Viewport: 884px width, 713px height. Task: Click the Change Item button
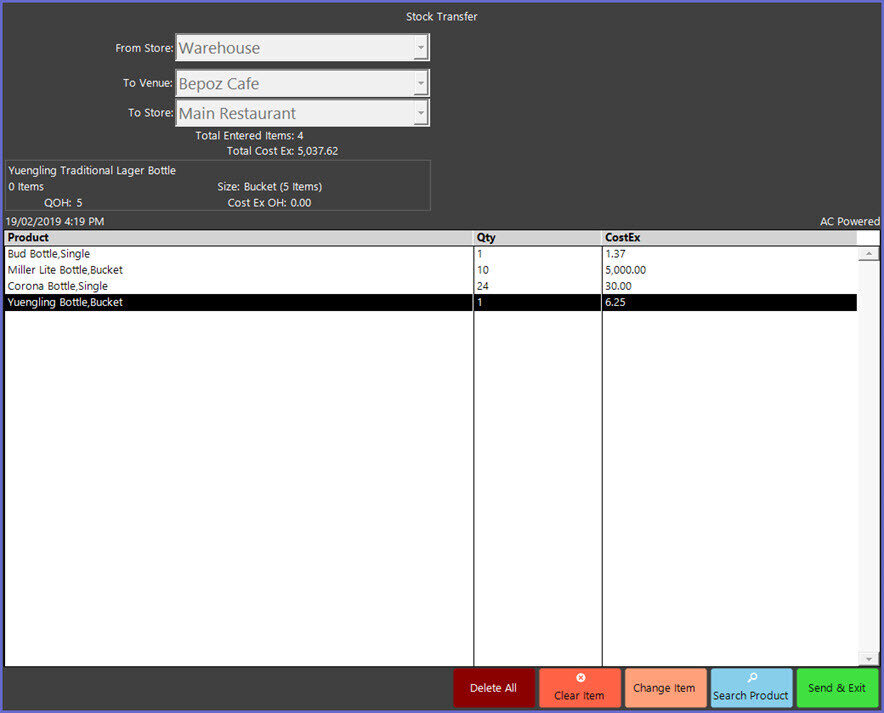click(665, 688)
